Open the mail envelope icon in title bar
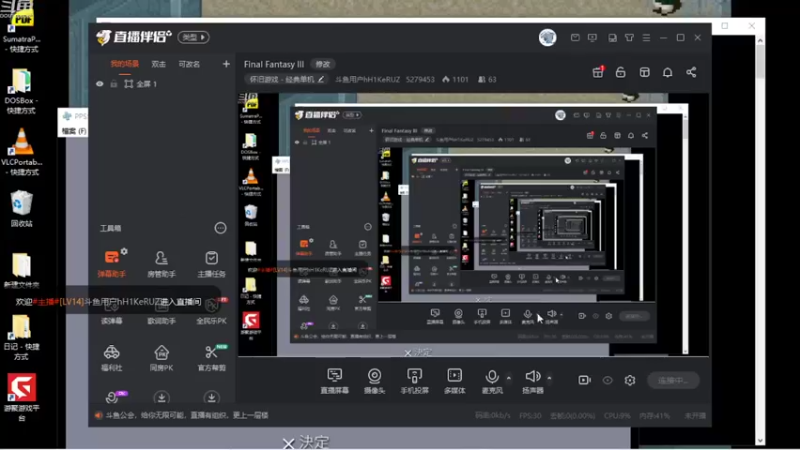 [x=575, y=38]
